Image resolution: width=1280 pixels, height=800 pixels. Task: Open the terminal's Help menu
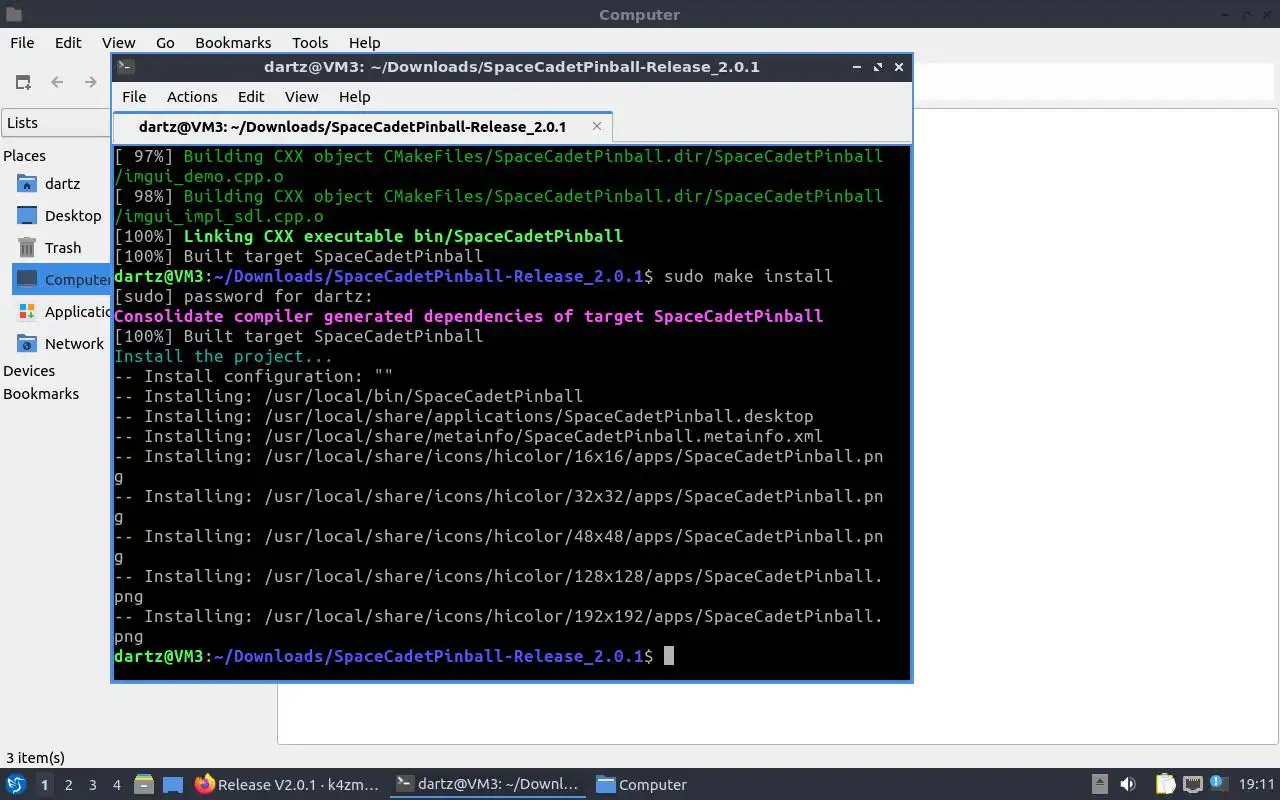(x=354, y=97)
